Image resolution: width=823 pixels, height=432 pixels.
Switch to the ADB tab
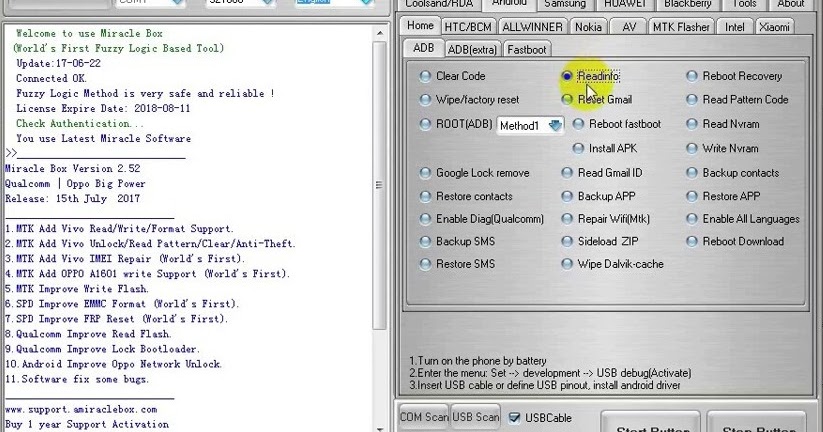(x=424, y=48)
